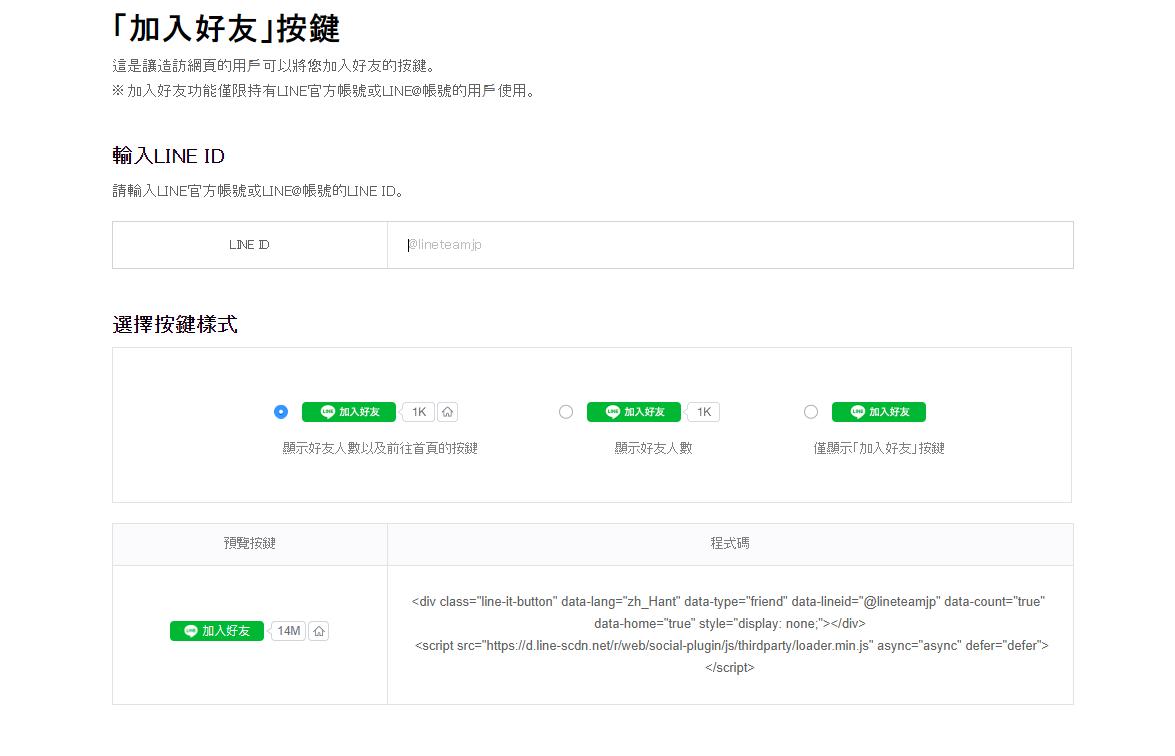Viewport: 1175px width, 756px height.
Task: Select the 顯示好友人數 radio button
Action: 566,411
